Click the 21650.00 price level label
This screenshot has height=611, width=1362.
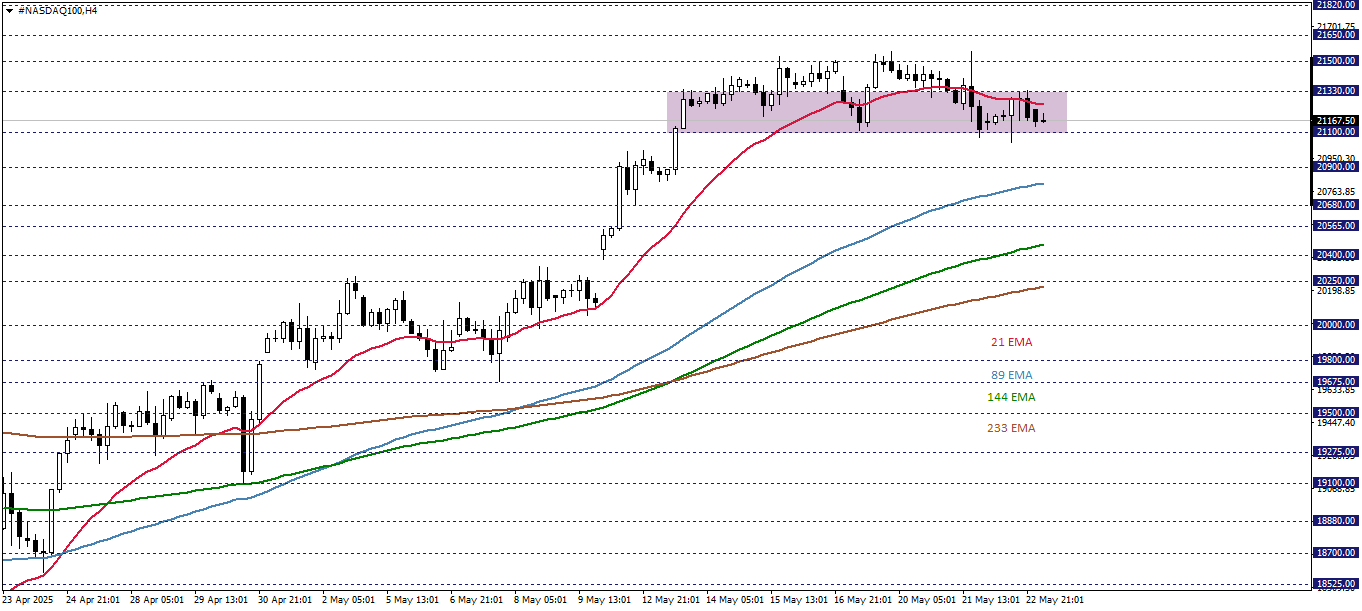click(x=1336, y=35)
